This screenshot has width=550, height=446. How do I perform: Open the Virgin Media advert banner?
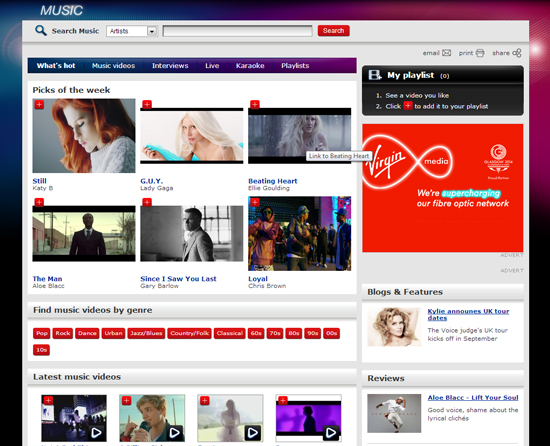(x=443, y=188)
